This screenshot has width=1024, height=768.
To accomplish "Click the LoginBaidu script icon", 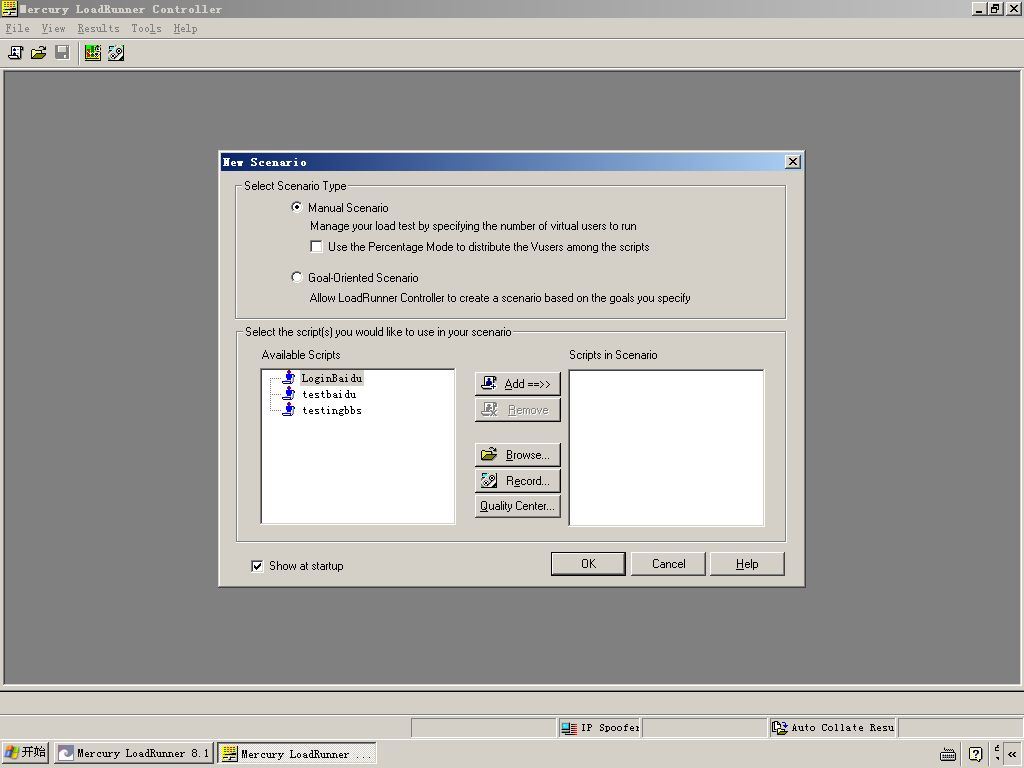I will pos(289,378).
